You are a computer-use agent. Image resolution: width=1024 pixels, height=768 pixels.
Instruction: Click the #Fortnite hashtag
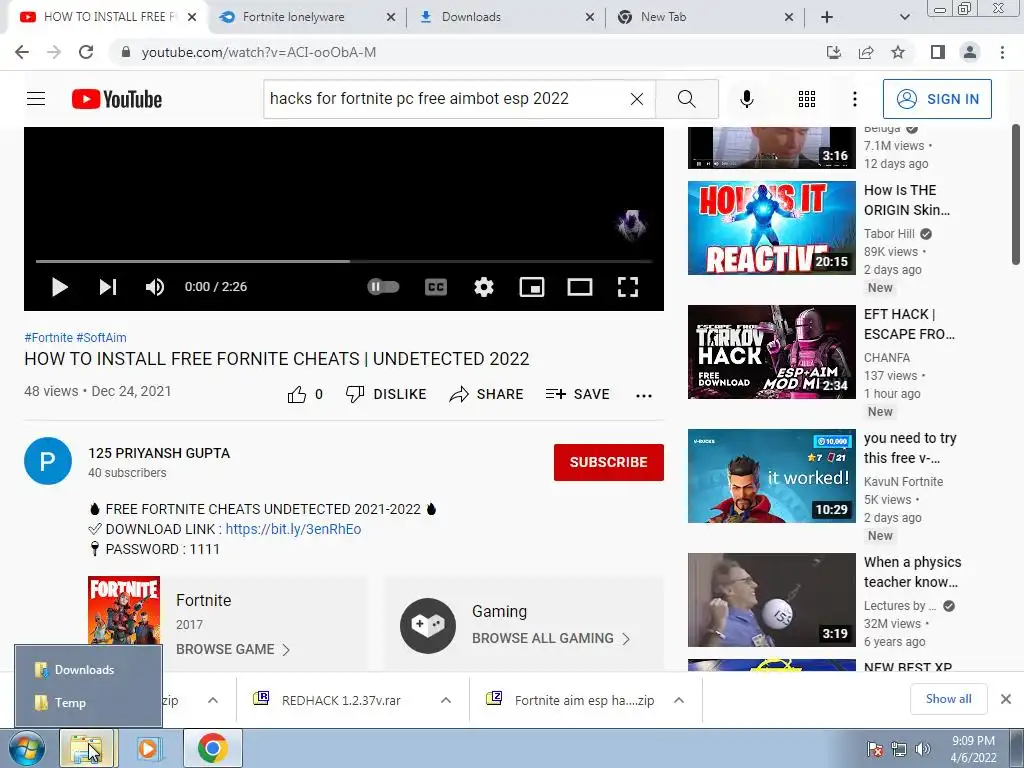pos(48,338)
